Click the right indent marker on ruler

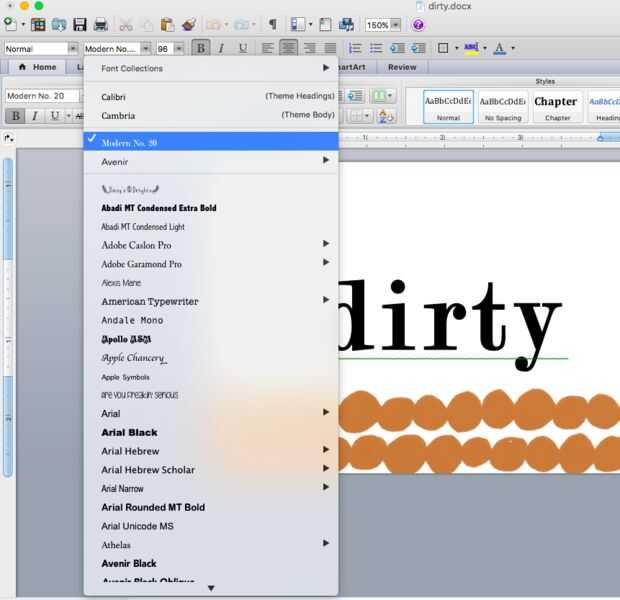[600, 138]
